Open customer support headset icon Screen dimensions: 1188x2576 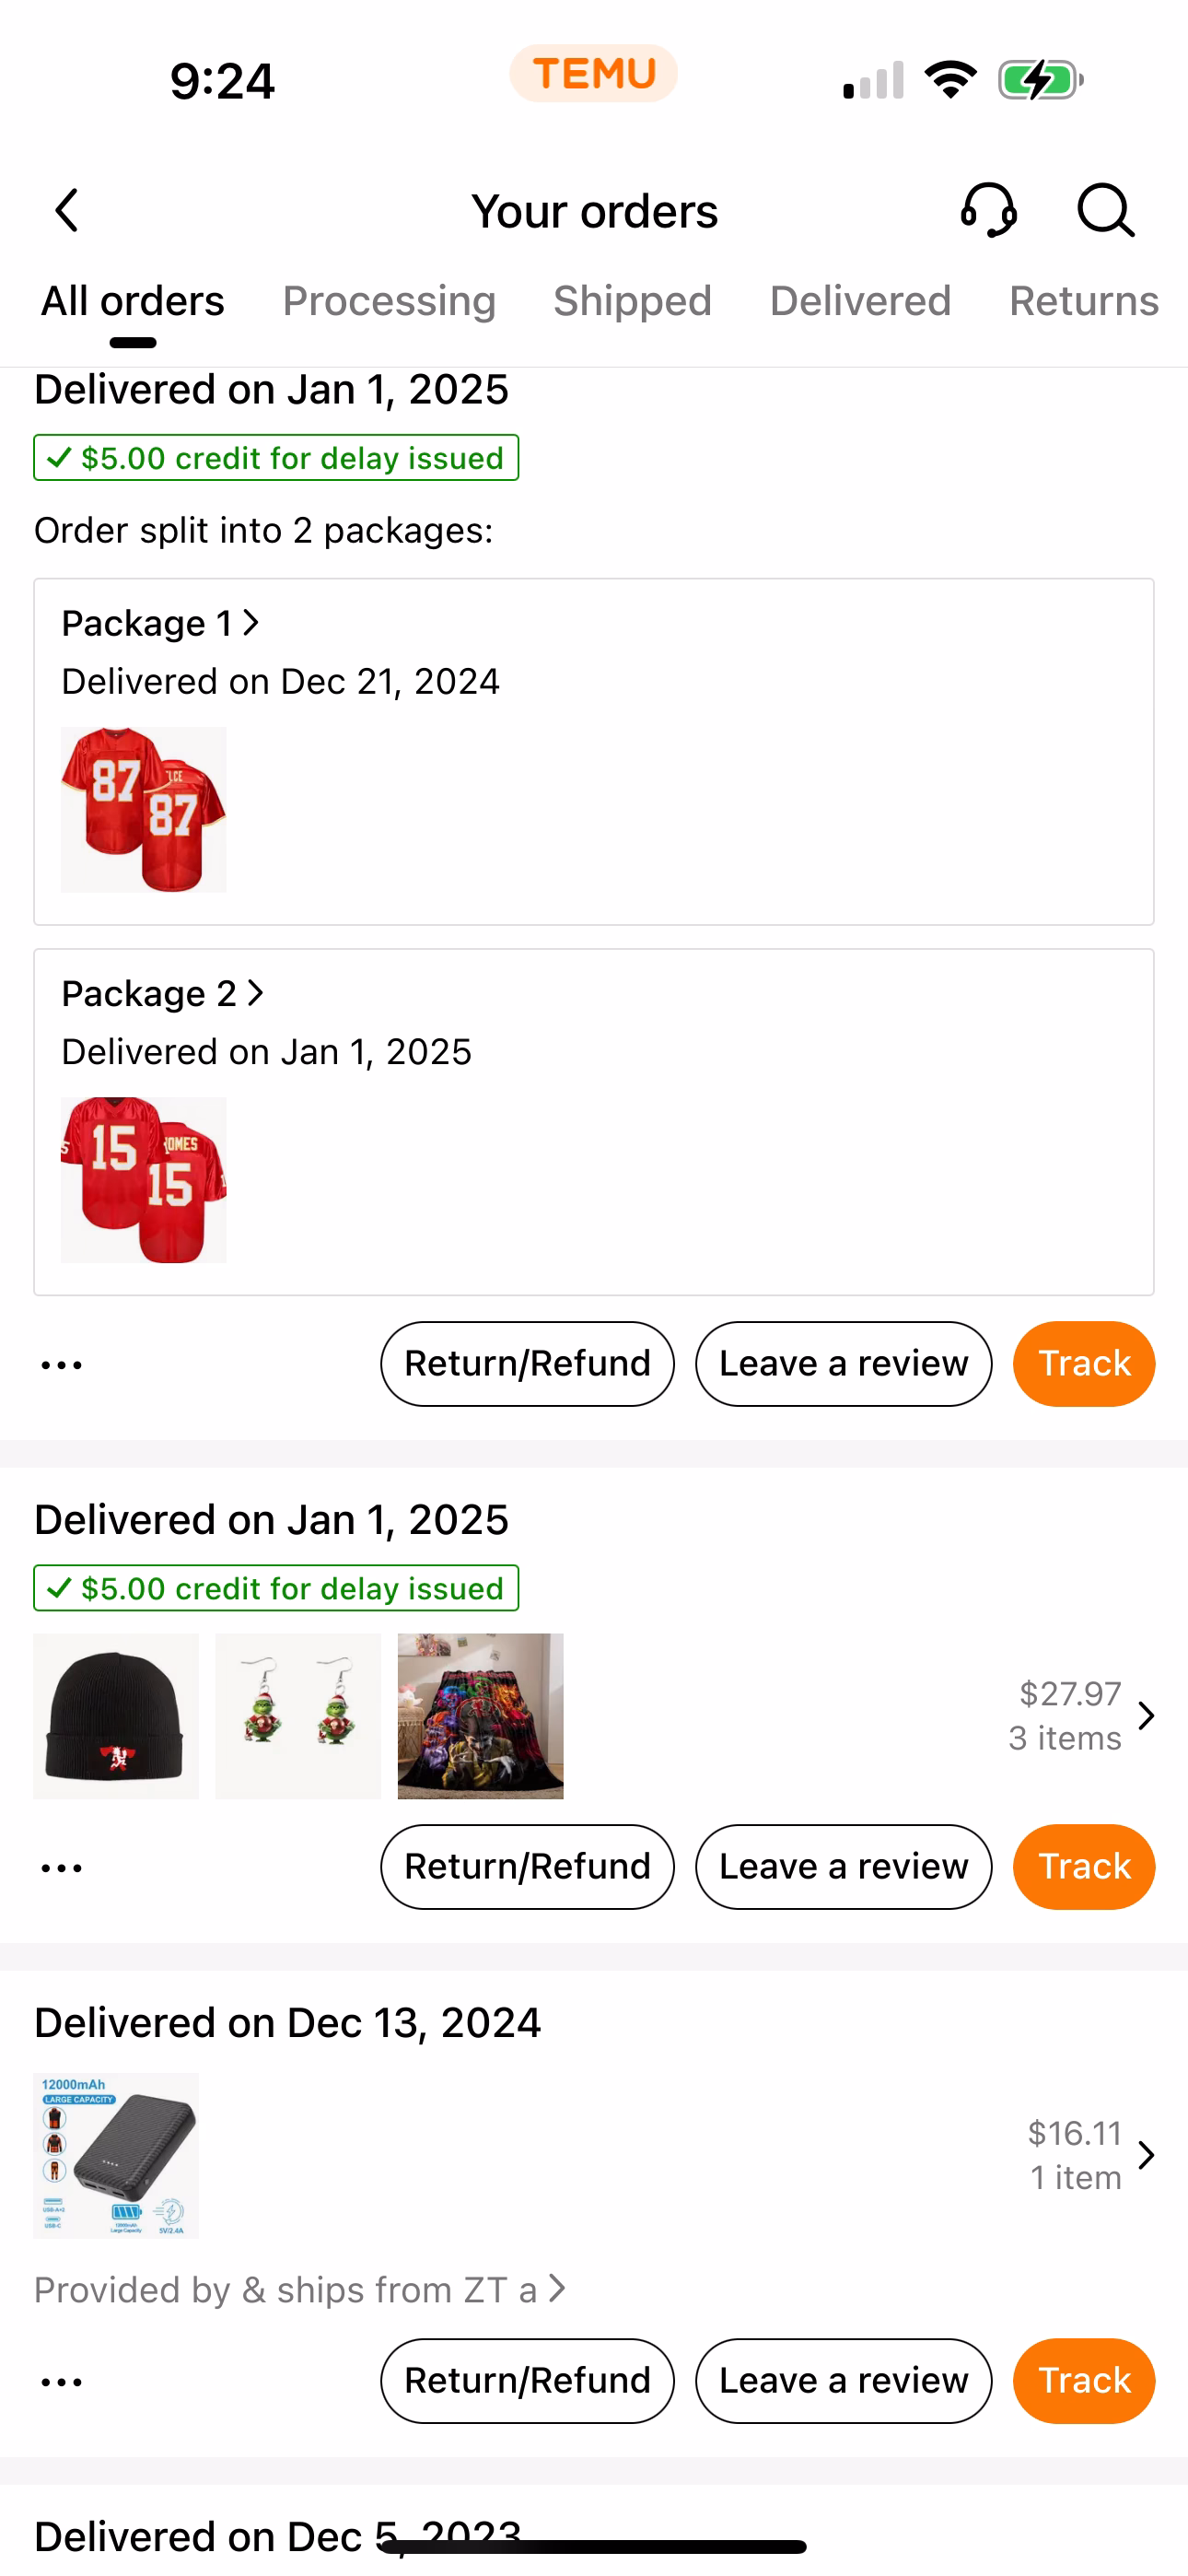coord(988,211)
